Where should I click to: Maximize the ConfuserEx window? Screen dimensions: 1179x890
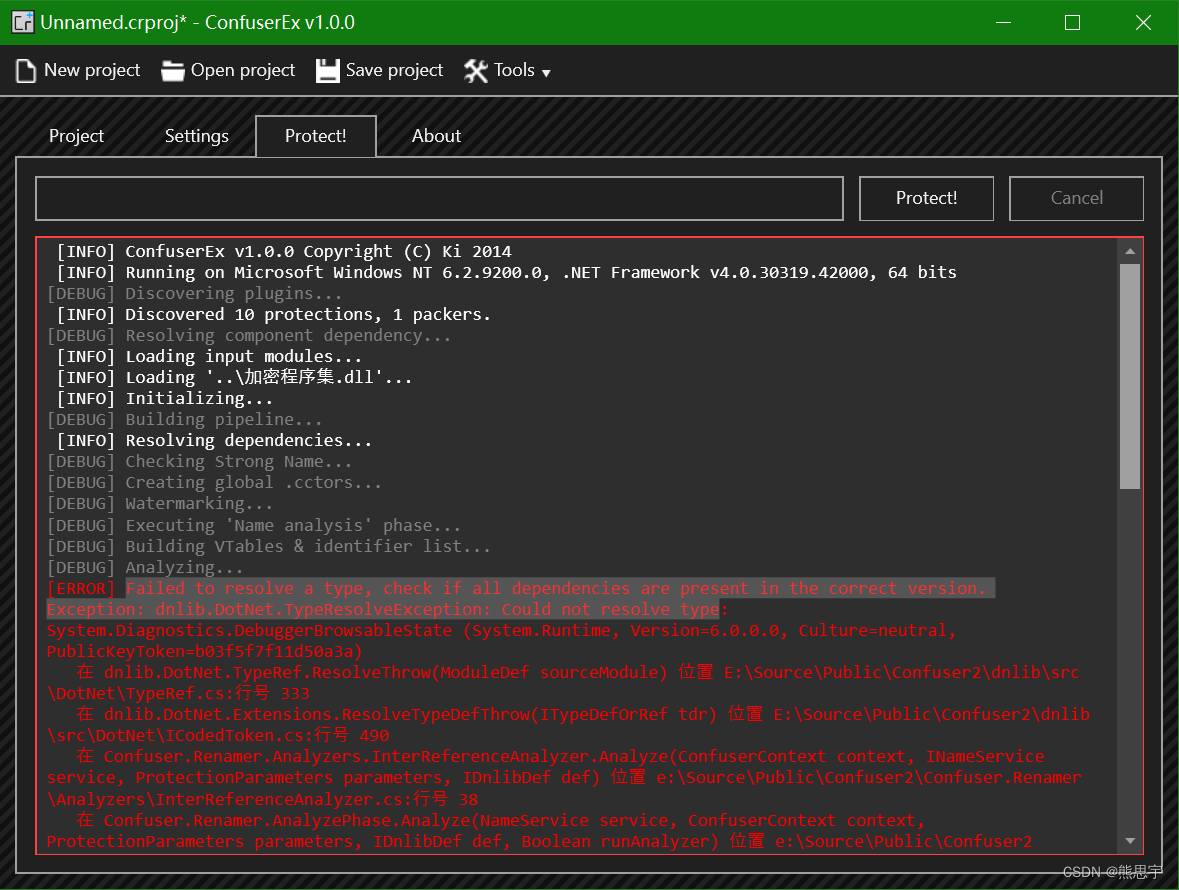pyautogui.click(x=1073, y=23)
